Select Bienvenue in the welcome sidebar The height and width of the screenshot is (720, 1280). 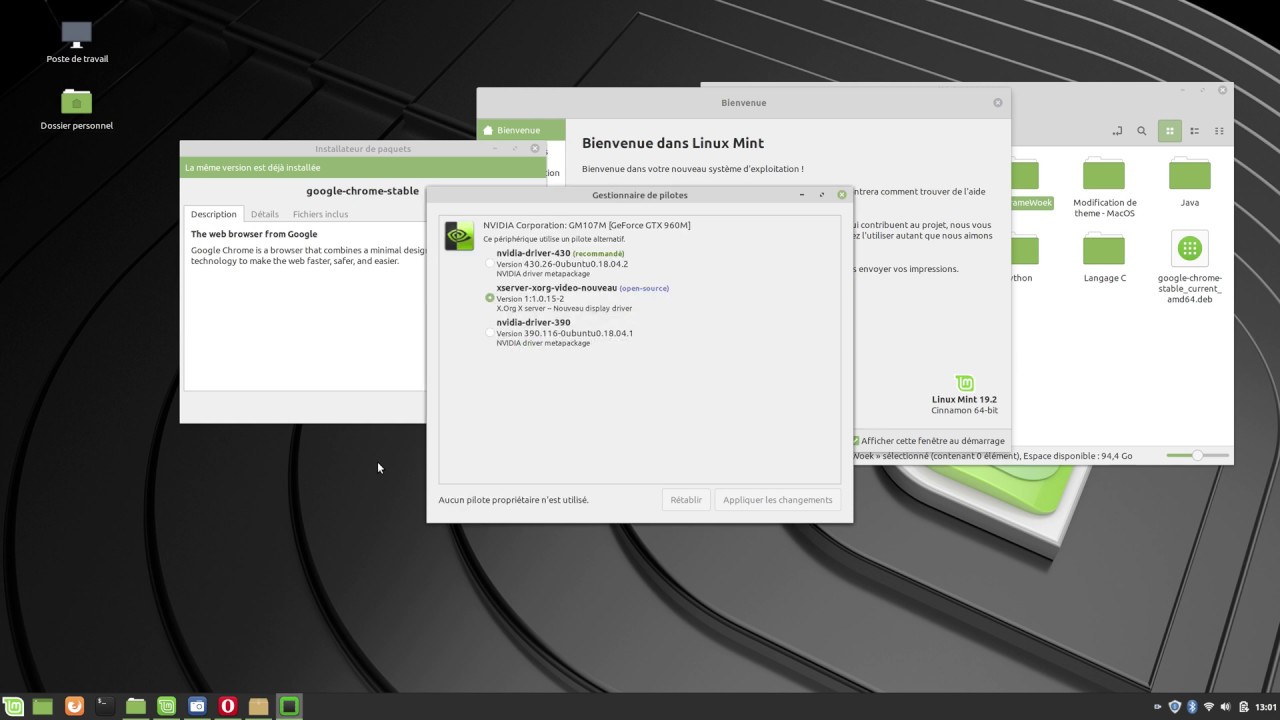tap(521, 130)
